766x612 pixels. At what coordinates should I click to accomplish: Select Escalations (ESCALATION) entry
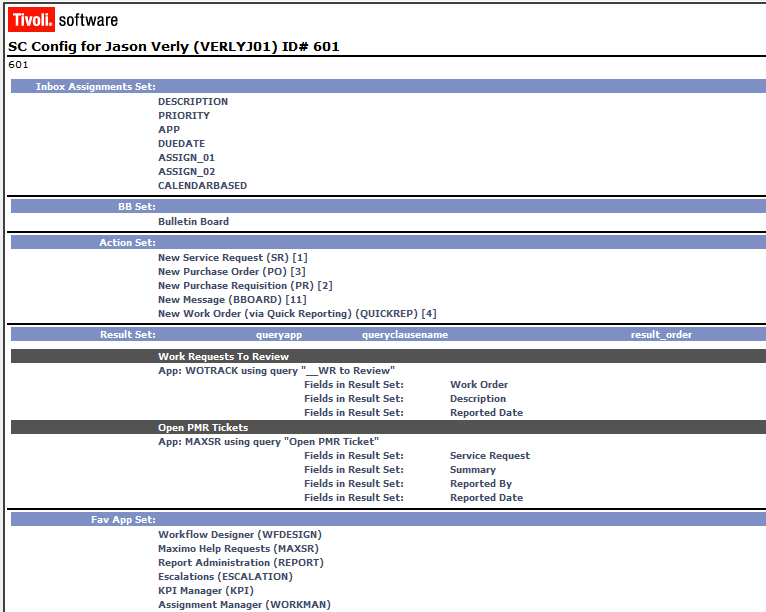point(225,577)
